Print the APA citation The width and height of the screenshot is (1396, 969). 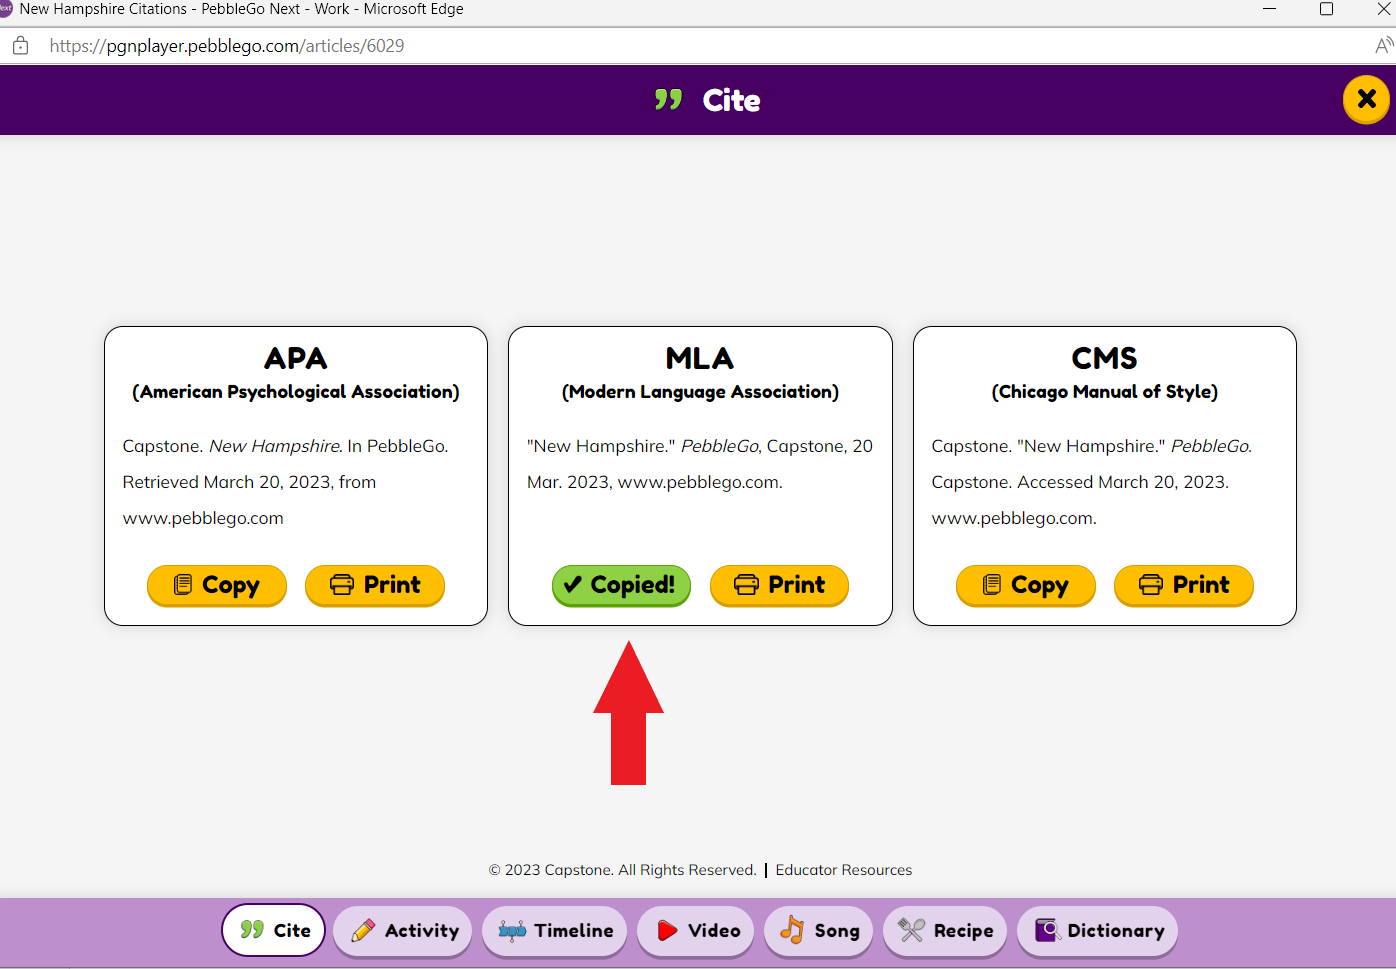coord(375,585)
